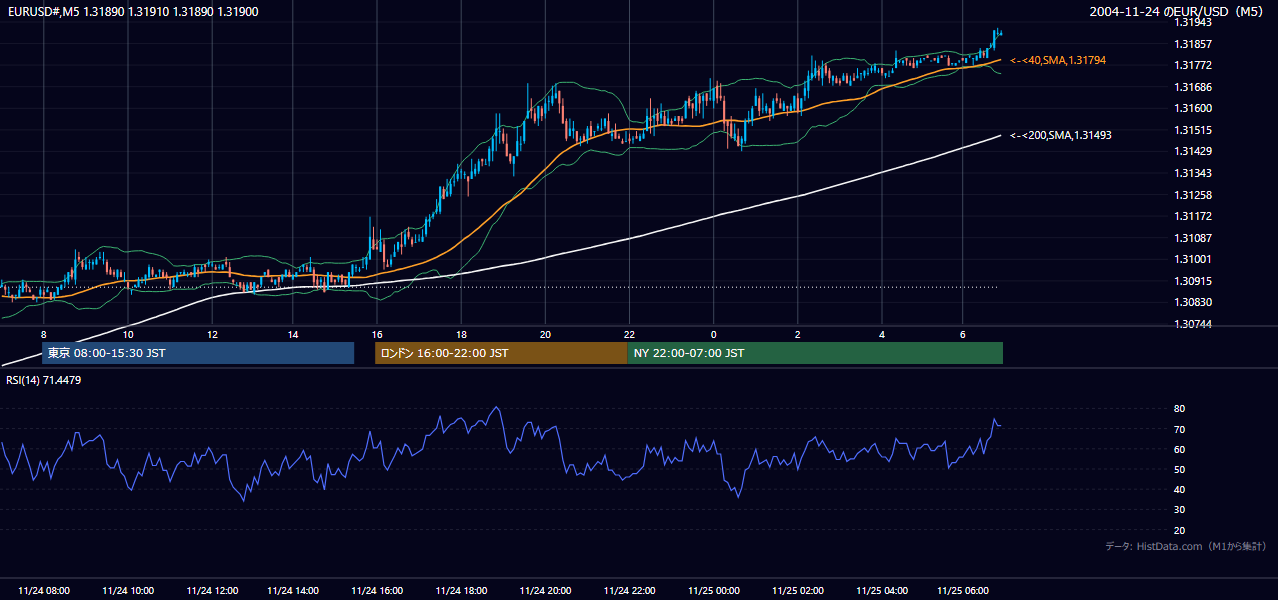Select the NY 22:00-07:00 JST session bar
This screenshot has width=1278, height=600.
(815, 353)
